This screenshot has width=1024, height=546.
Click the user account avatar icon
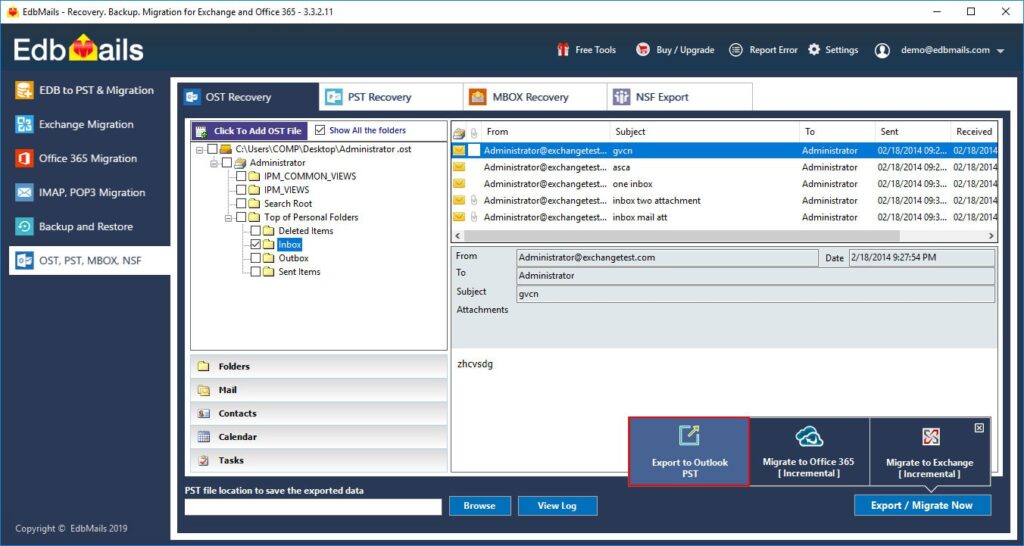point(882,50)
